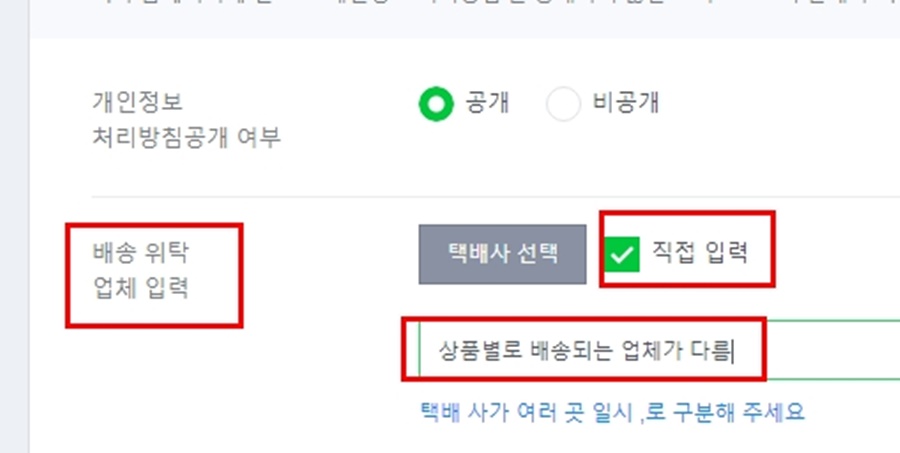Click the 개인정보 처리방침공개 여부 label

click(187, 120)
